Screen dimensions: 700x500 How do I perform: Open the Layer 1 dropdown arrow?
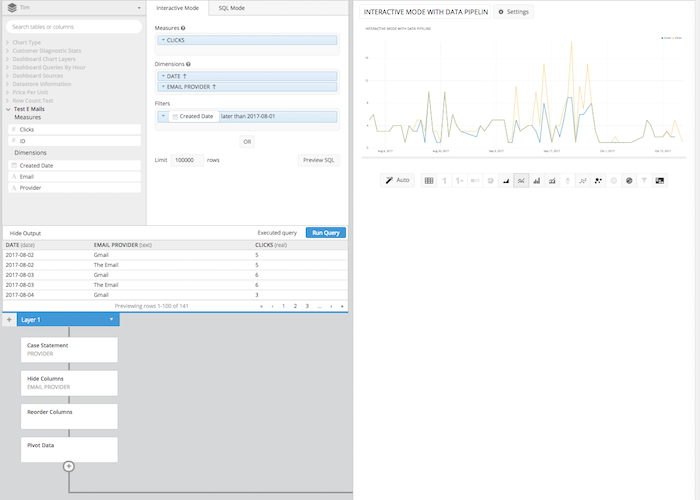111,320
